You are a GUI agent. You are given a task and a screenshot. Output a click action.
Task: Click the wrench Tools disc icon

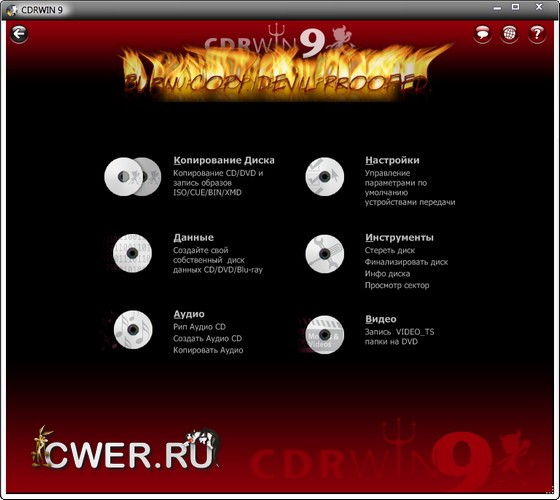325,254
